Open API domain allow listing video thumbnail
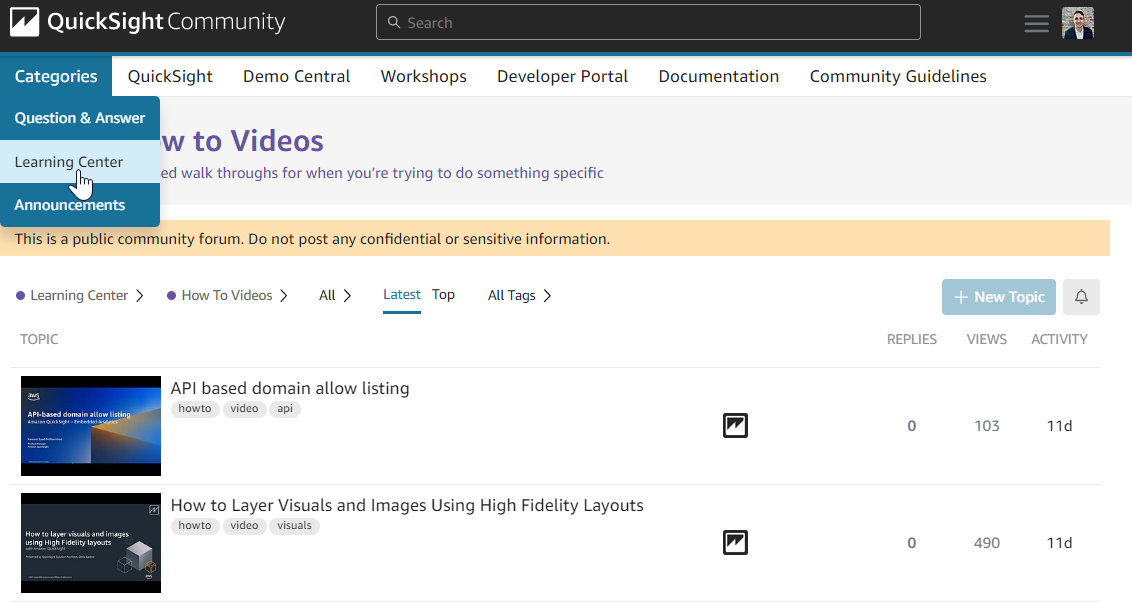Image resolution: width=1132 pixels, height=602 pixels. tap(91, 426)
